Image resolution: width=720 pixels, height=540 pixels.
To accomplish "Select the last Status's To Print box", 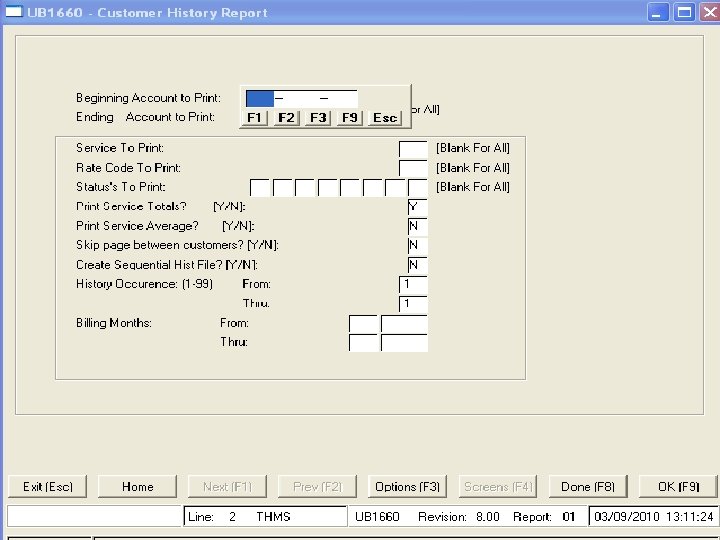I will (x=417, y=188).
